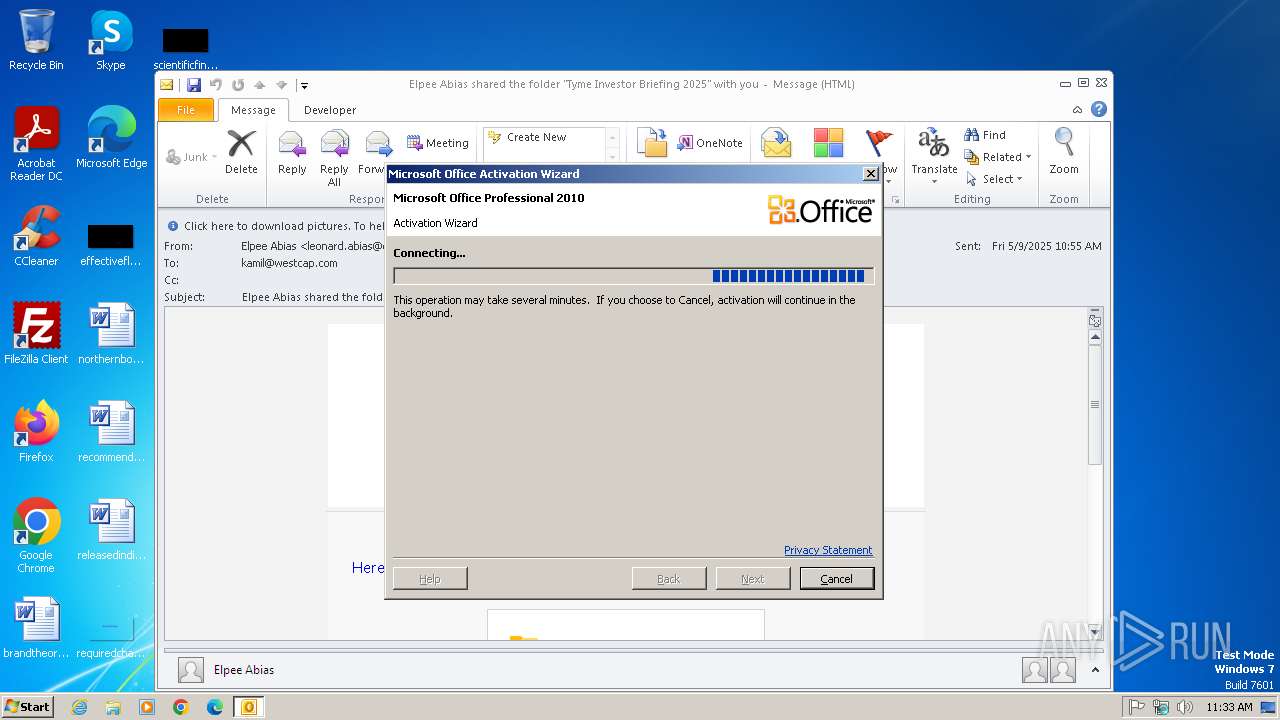
Task: Click recipient kamil@westcap.com in To field
Action: click(x=289, y=263)
